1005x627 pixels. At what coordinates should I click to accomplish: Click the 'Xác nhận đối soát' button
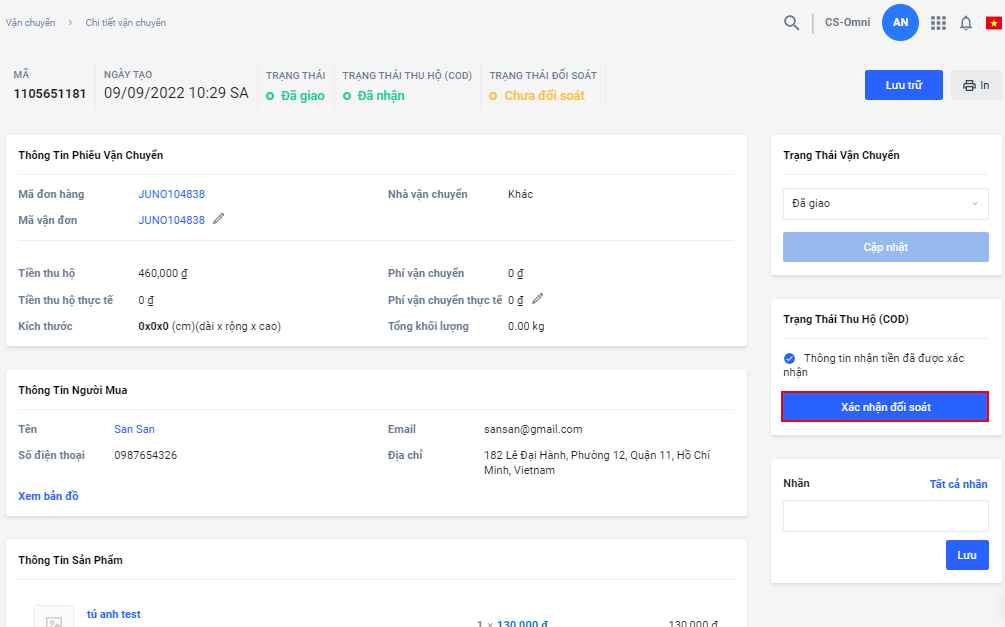coord(885,406)
